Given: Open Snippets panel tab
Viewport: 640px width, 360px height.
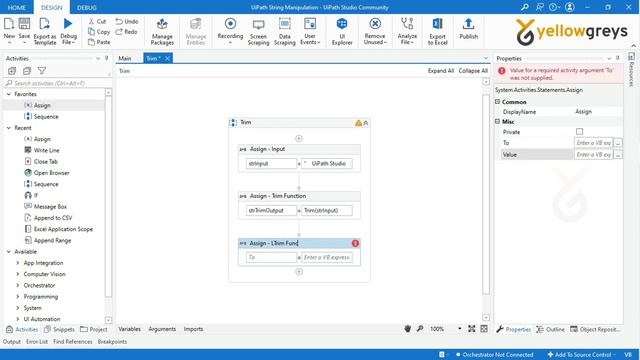Looking at the screenshot, I should (59, 329).
